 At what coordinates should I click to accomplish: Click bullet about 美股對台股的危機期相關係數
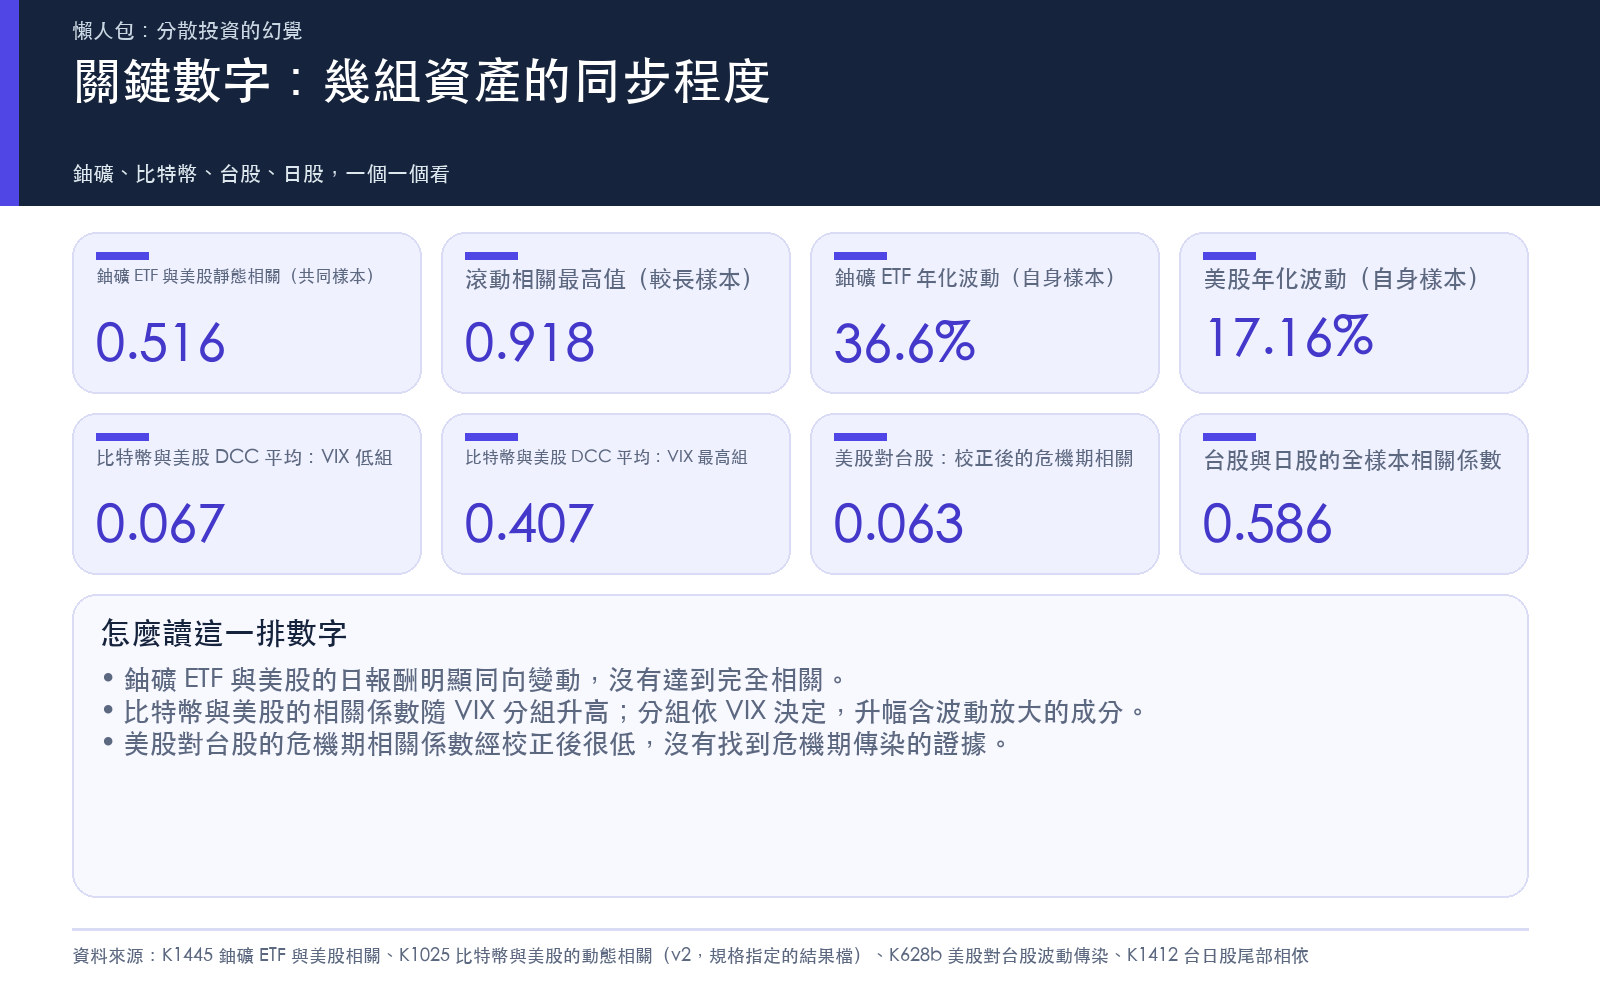[x=556, y=744]
